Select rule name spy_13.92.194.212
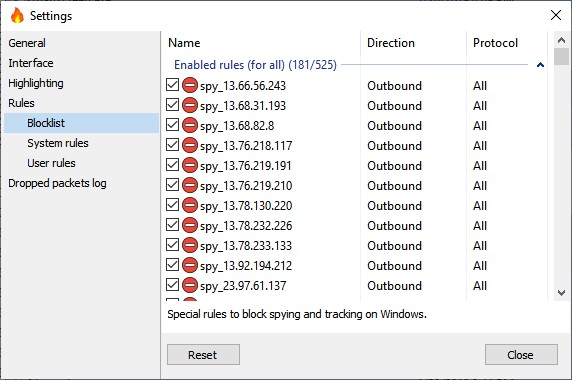 pos(246,266)
